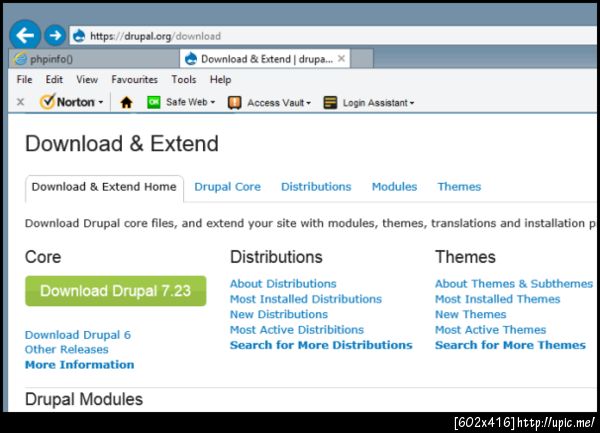
Task: Click the Norton toolbar home icon
Action: point(126,103)
